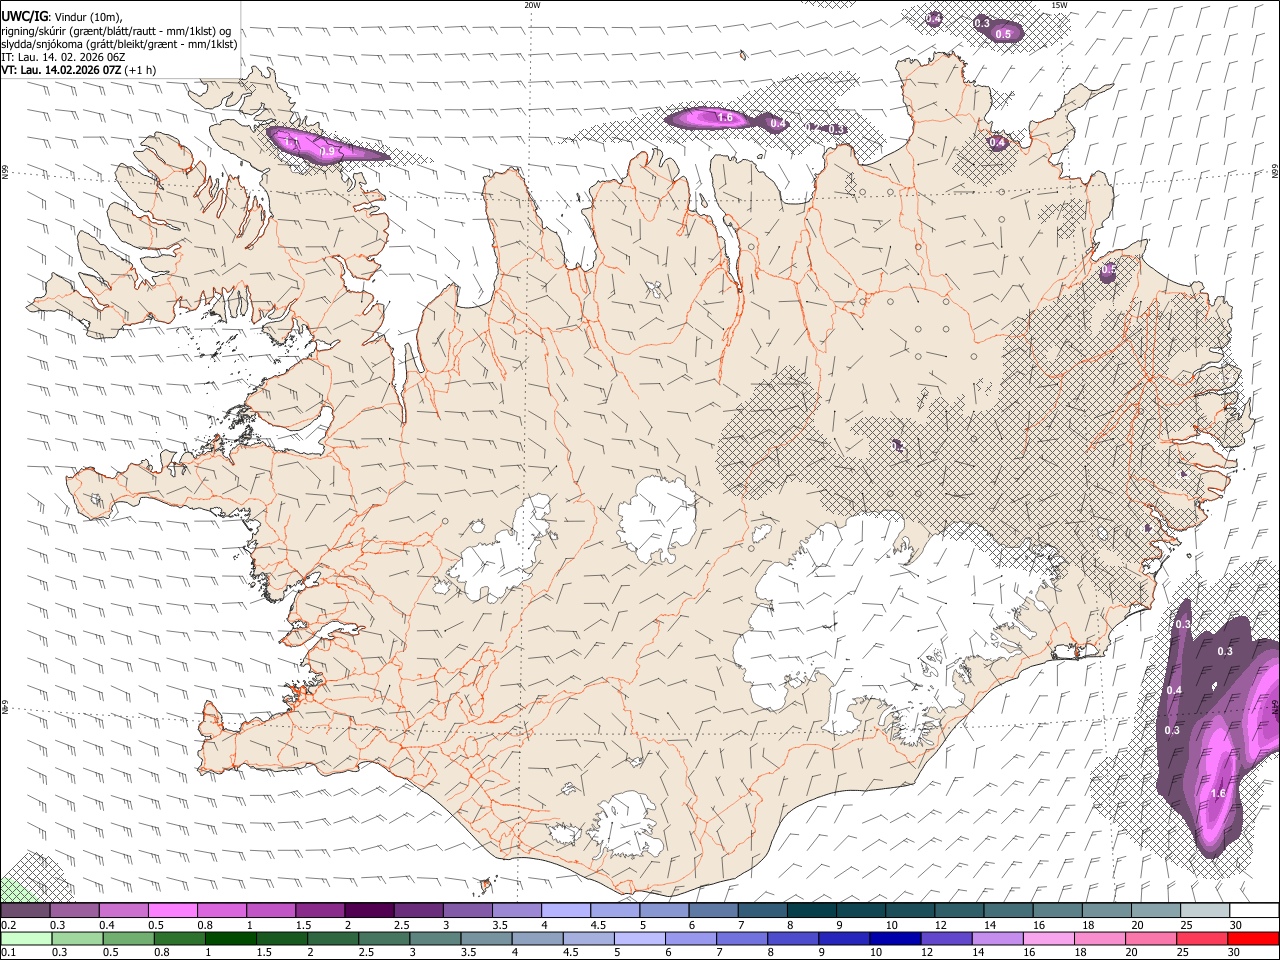Click the dark teal swatch labeled 8 in the upper scale
This screenshot has height=960, width=1280.
(x=812, y=910)
